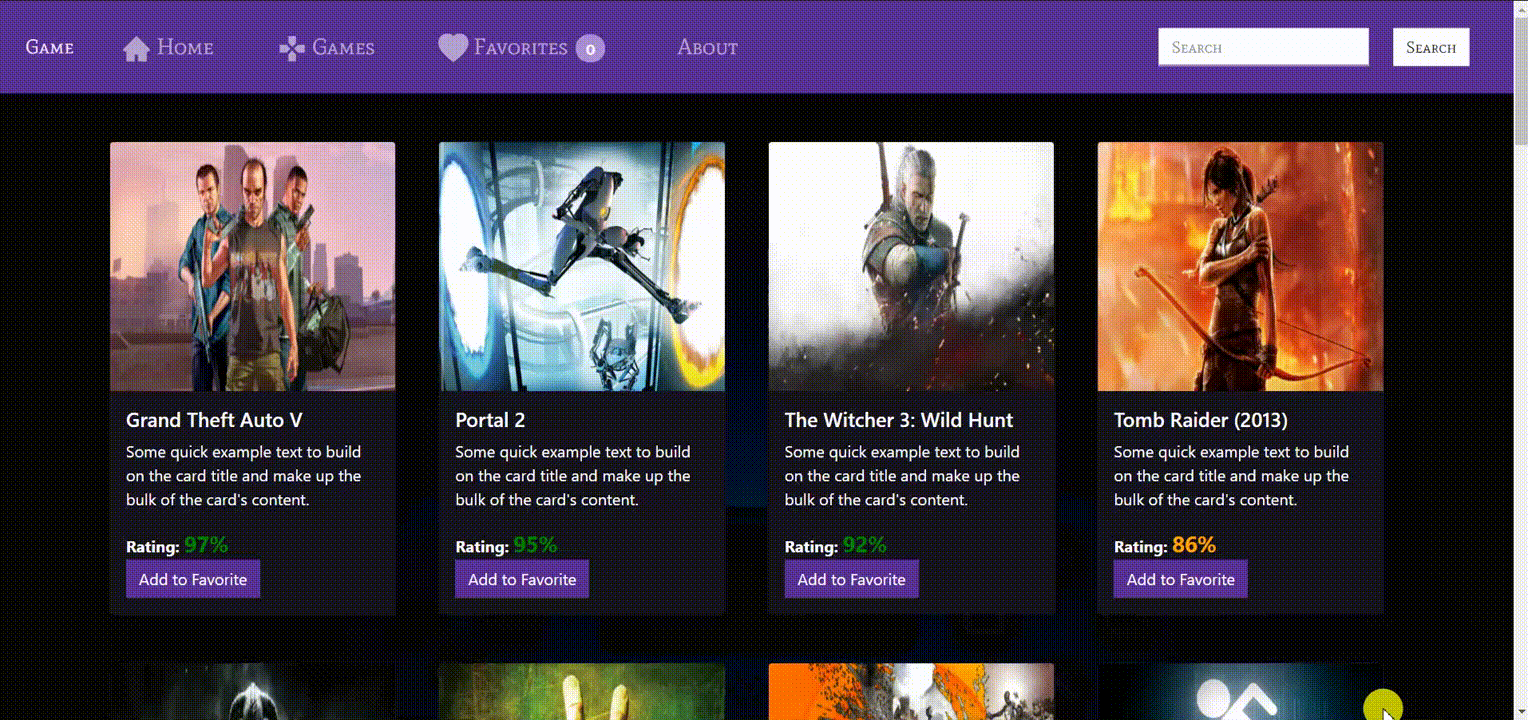This screenshot has width=1528, height=720.
Task: Click the Grand Theft Auto V cover image
Action: [x=252, y=266]
